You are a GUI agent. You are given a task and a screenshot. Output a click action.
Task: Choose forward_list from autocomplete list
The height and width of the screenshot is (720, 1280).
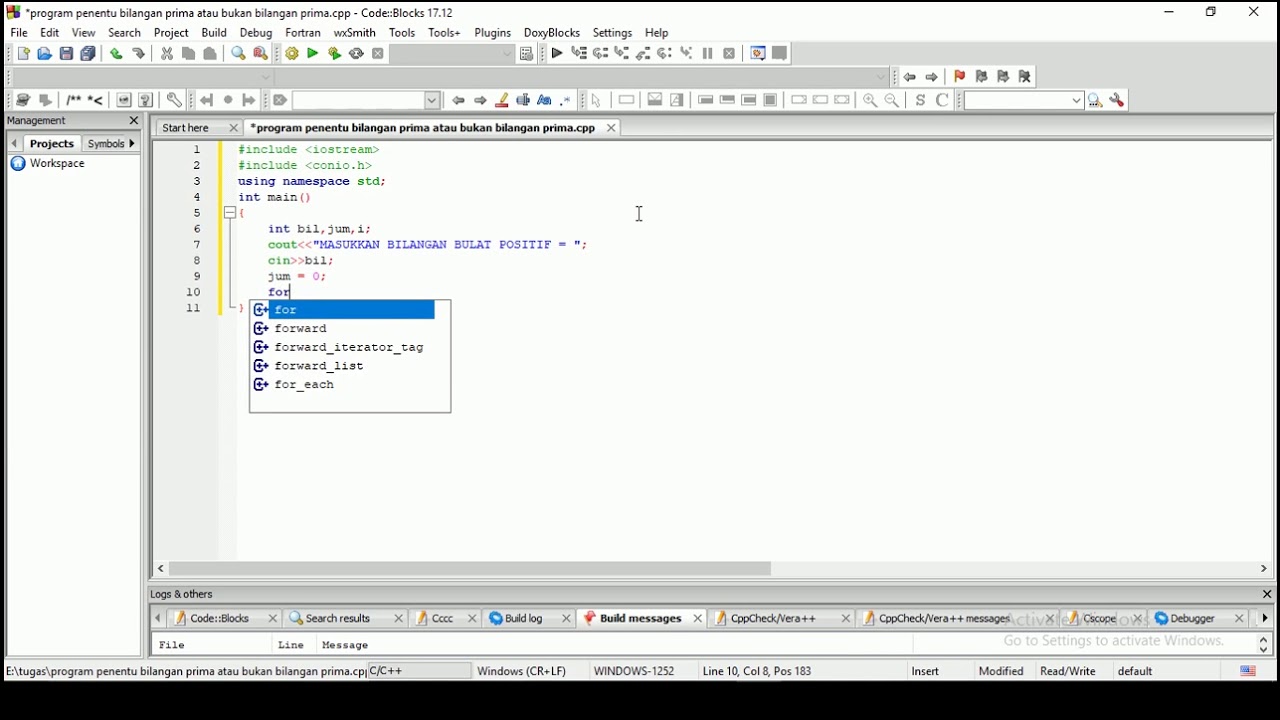319,366
